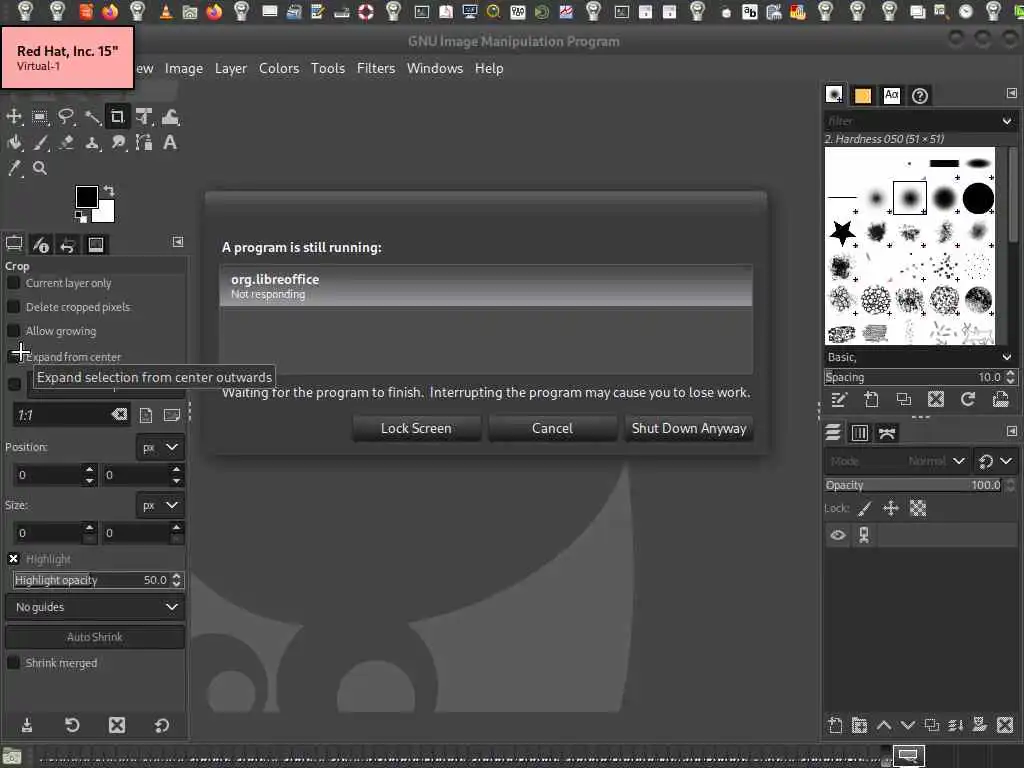
Task: Disable the Highlight checkbox
Action: click(13, 558)
